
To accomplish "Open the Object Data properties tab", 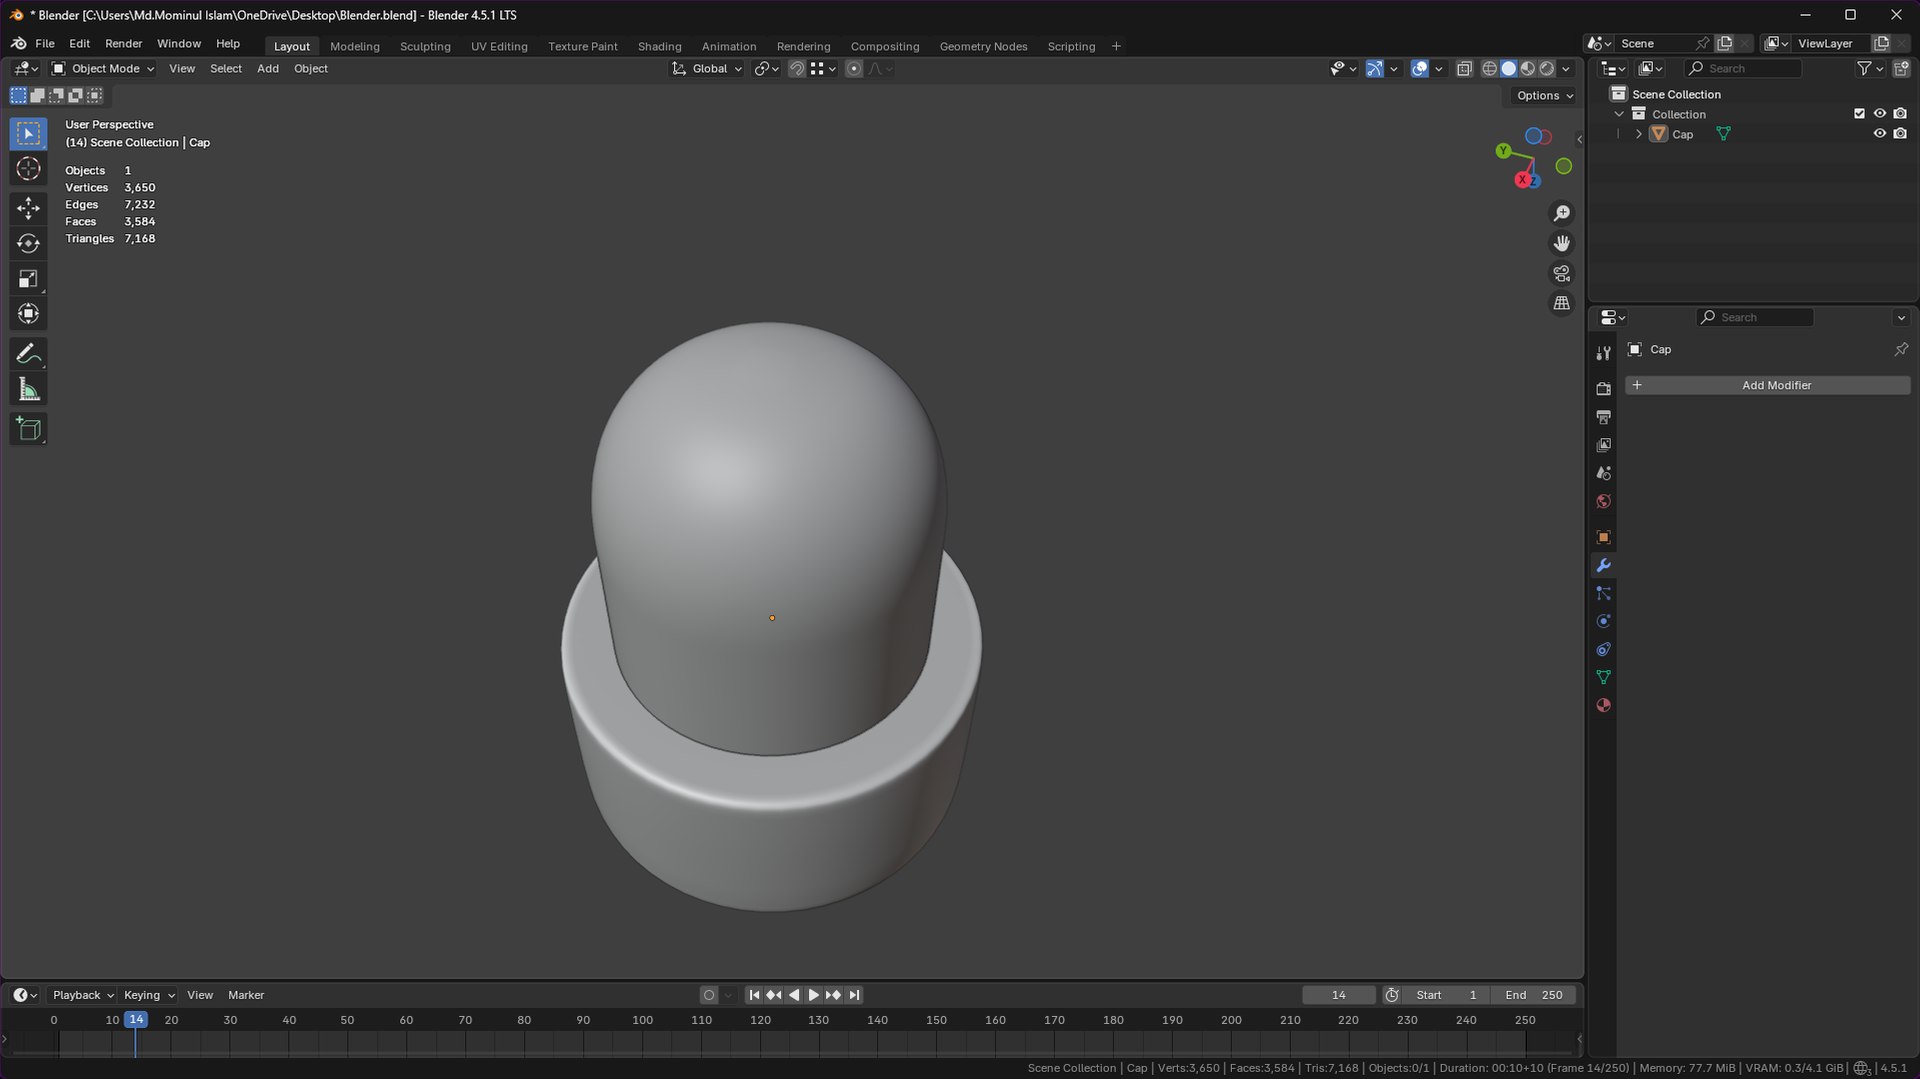I will click(x=1603, y=677).
